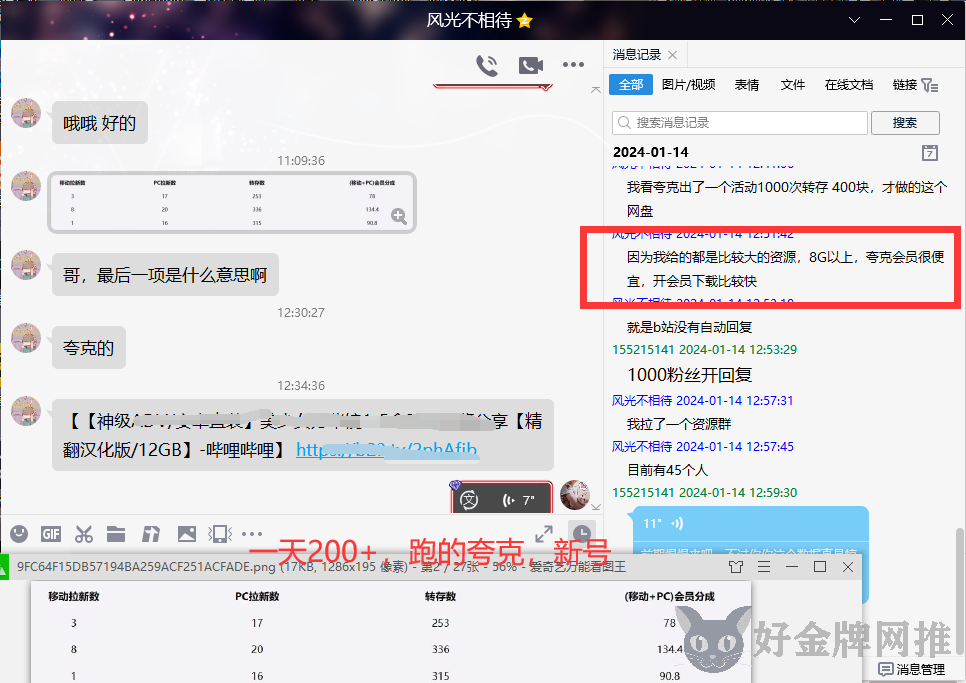Click the 134.4 value in the image viewer table
966x683 pixels.
point(670,649)
